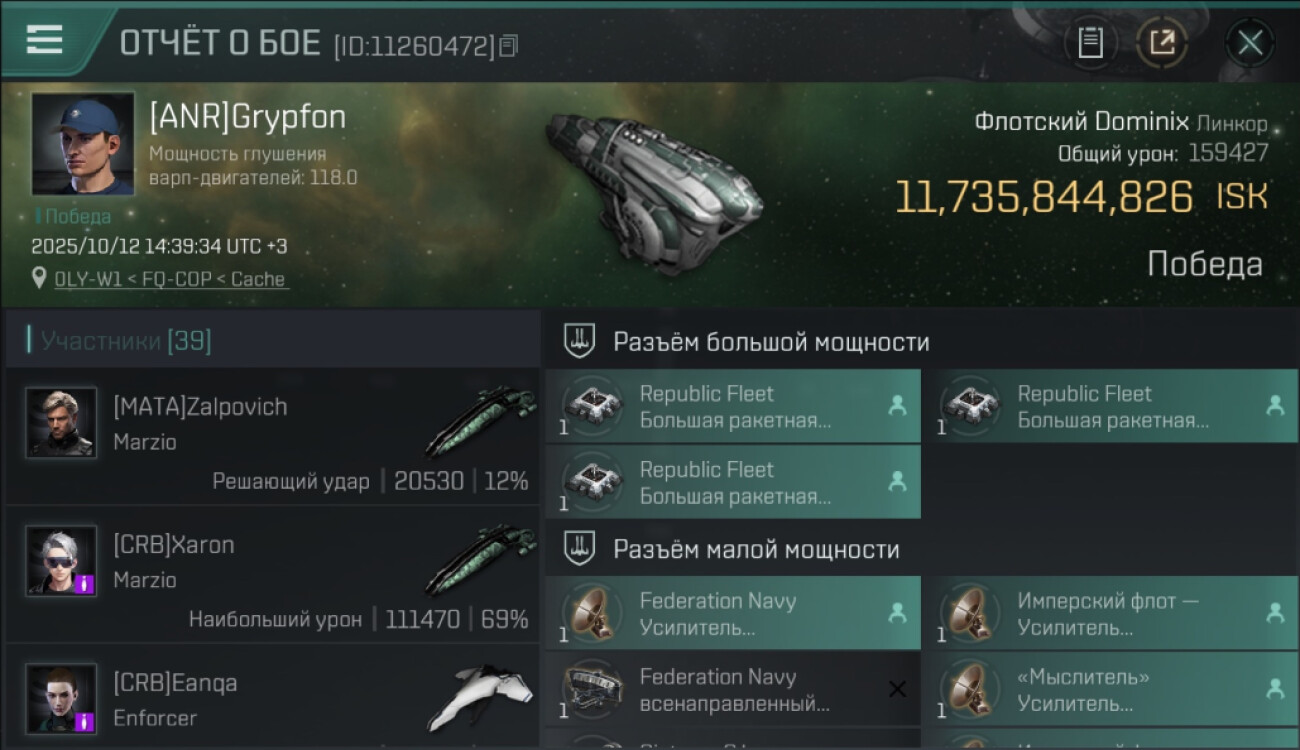Collapse the Разъём малой мощности section
The height and width of the screenshot is (750, 1300).
pyautogui.click(x=579, y=549)
